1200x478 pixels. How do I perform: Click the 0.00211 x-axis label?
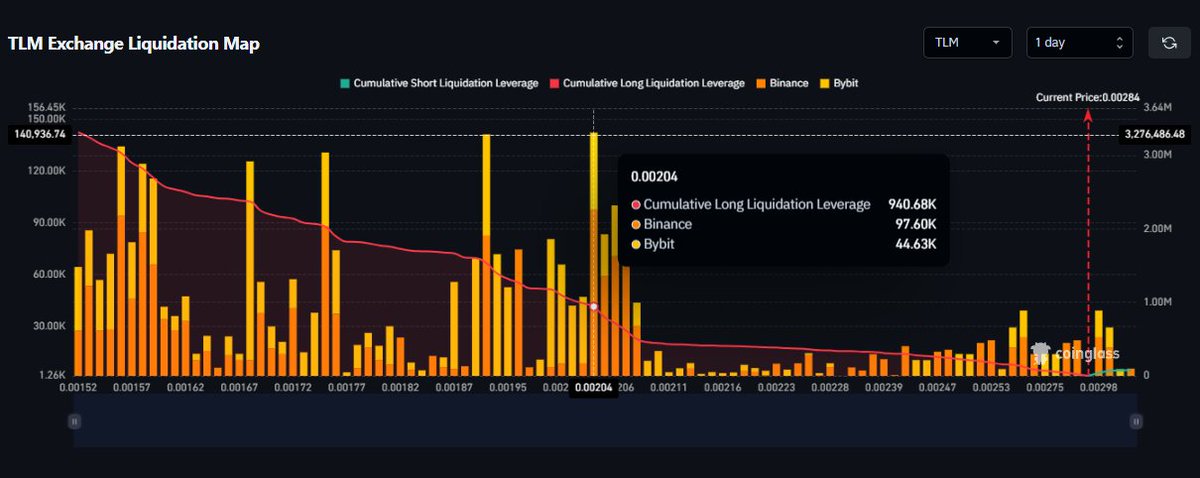coord(668,386)
